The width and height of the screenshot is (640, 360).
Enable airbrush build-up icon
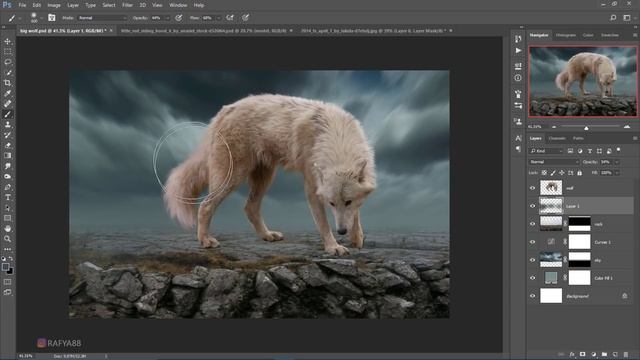230,18
